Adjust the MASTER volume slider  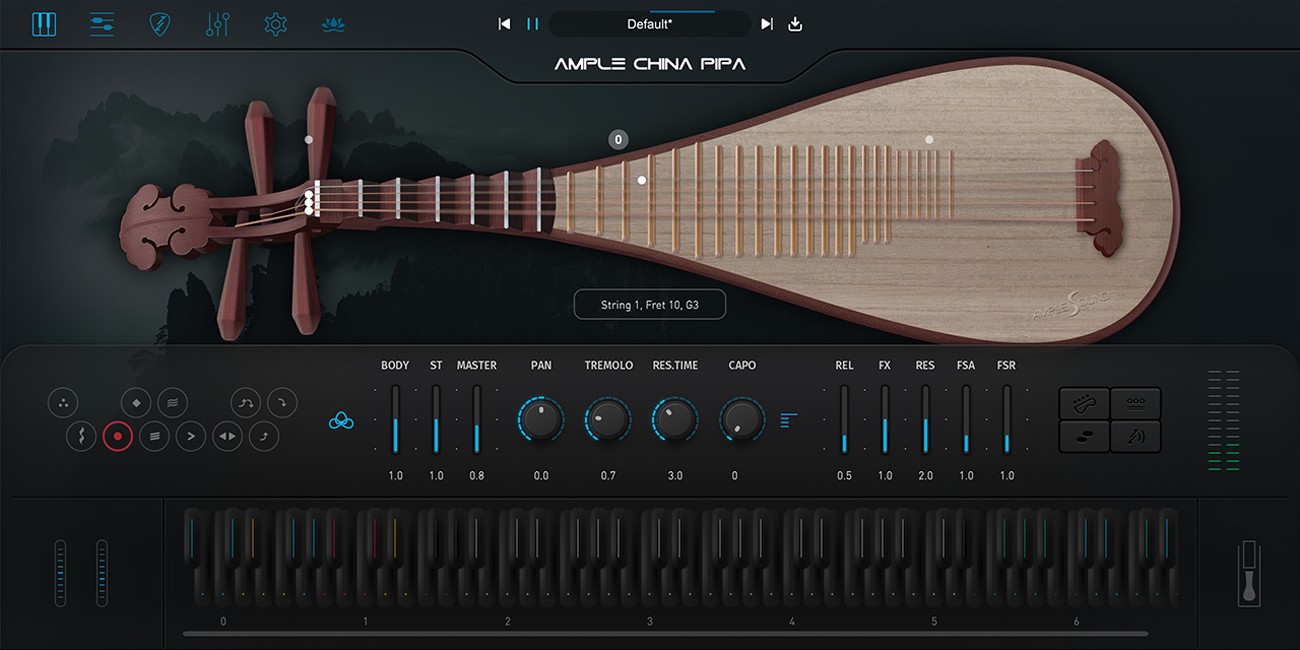pos(476,419)
